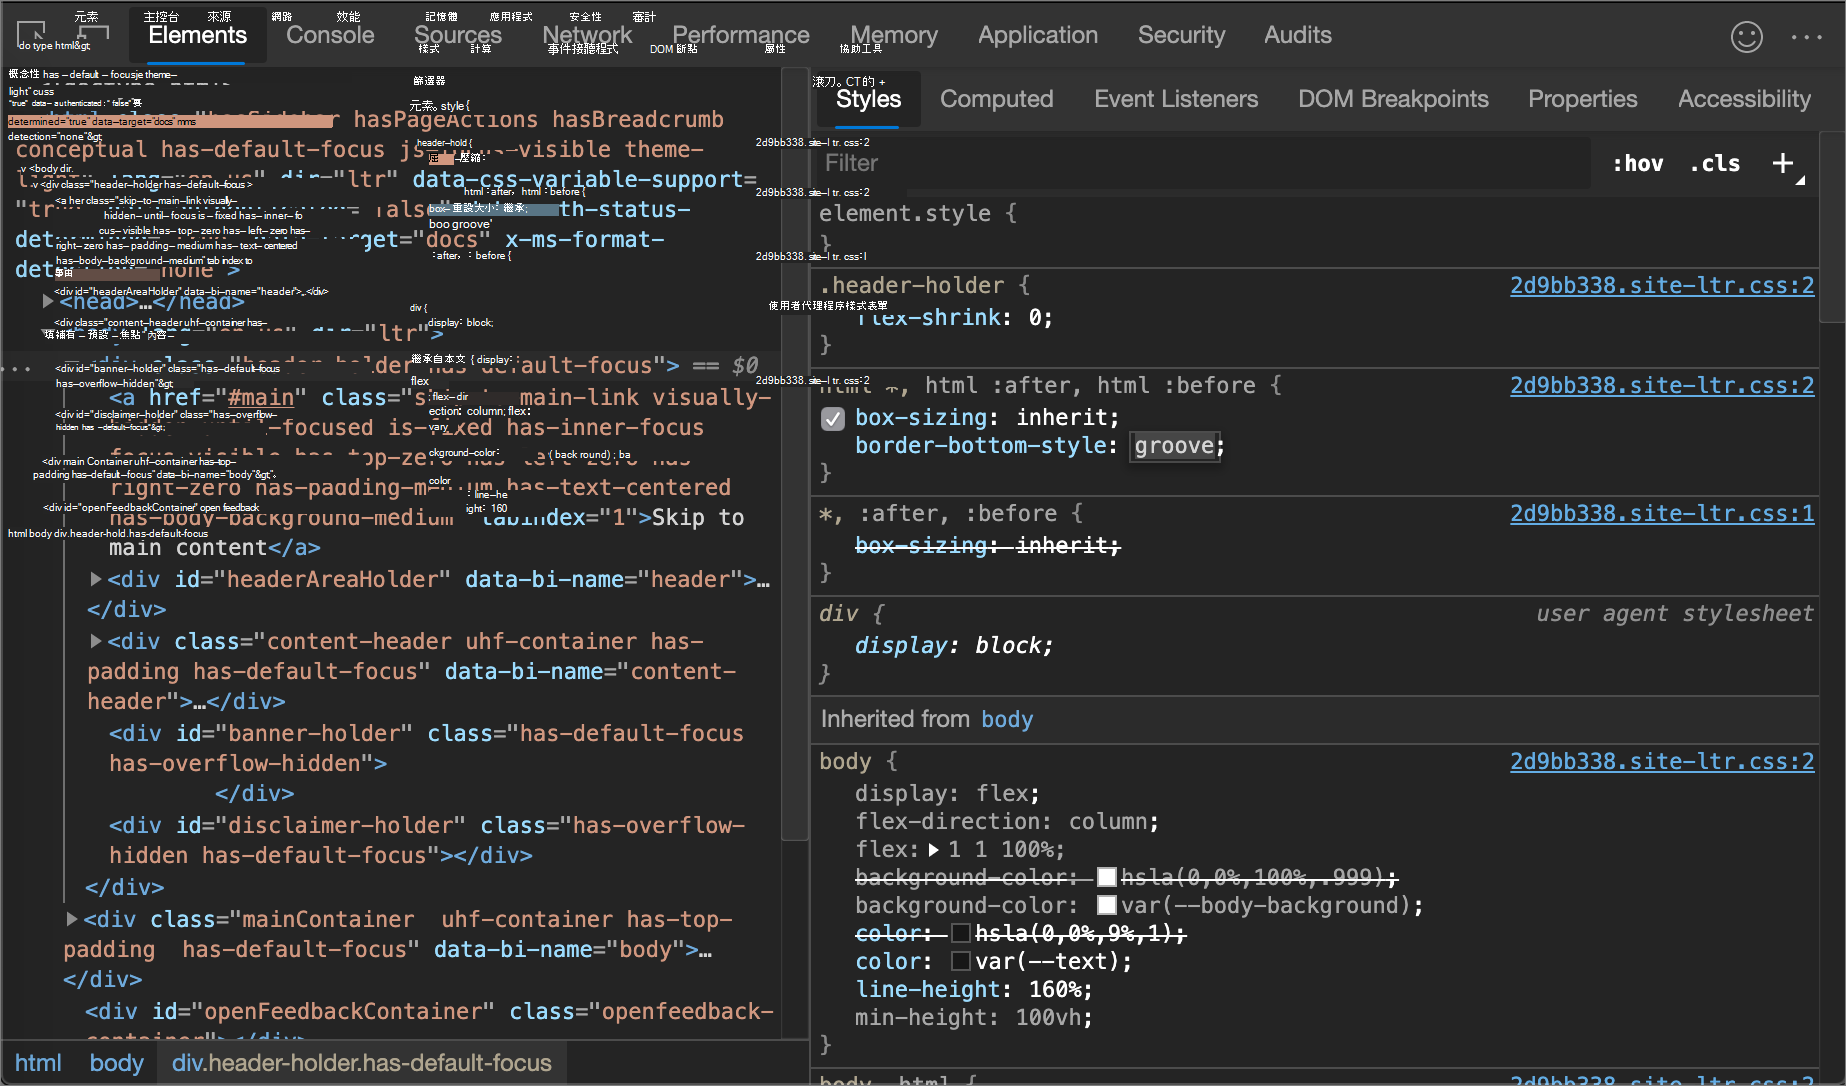
Task: Open the Sources tab
Action: click(x=458, y=35)
